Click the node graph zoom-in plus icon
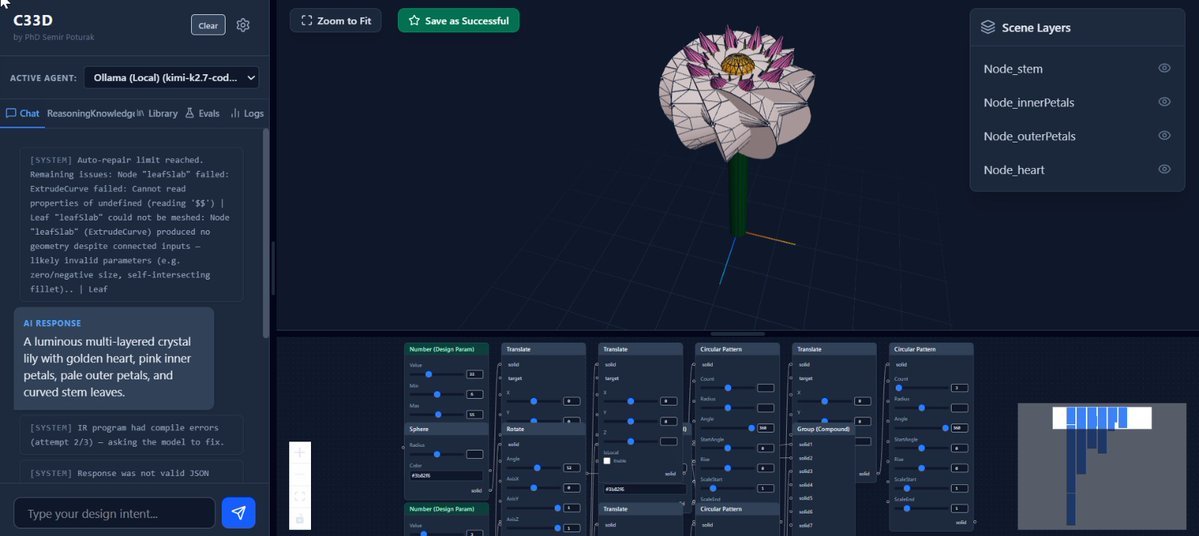This screenshot has height=536, width=1199. pyautogui.click(x=300, y=453)
